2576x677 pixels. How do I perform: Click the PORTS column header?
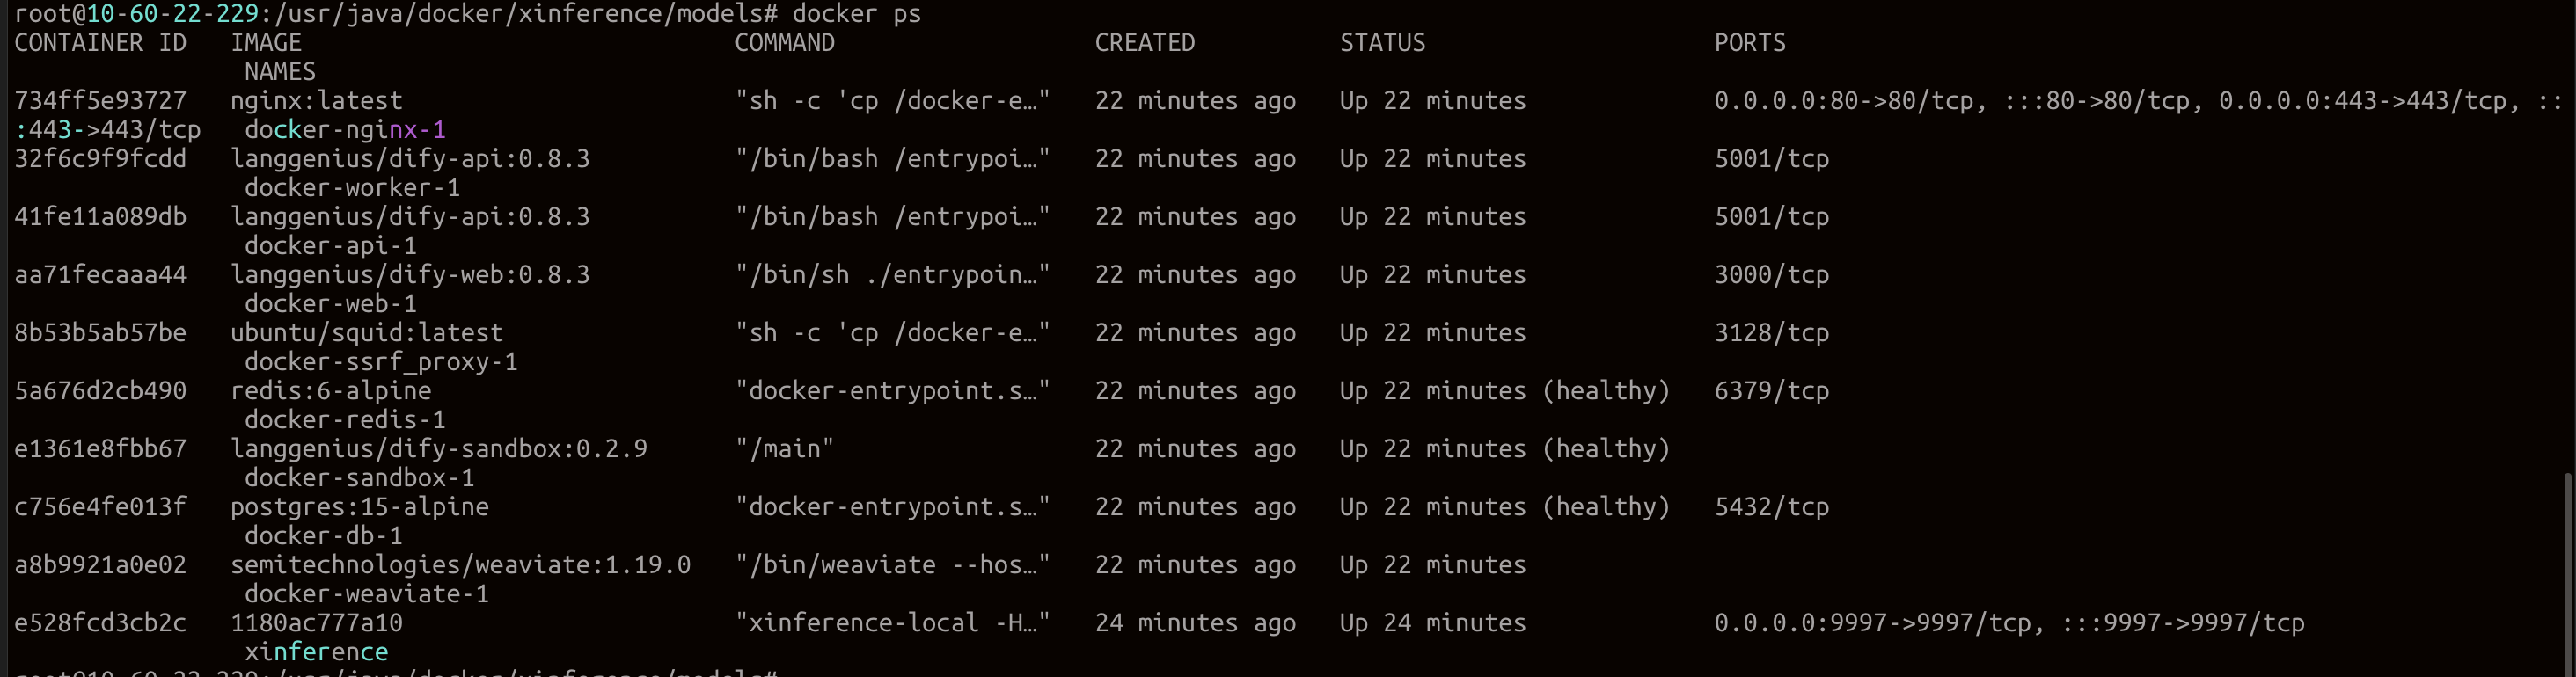coord(1750,43)
